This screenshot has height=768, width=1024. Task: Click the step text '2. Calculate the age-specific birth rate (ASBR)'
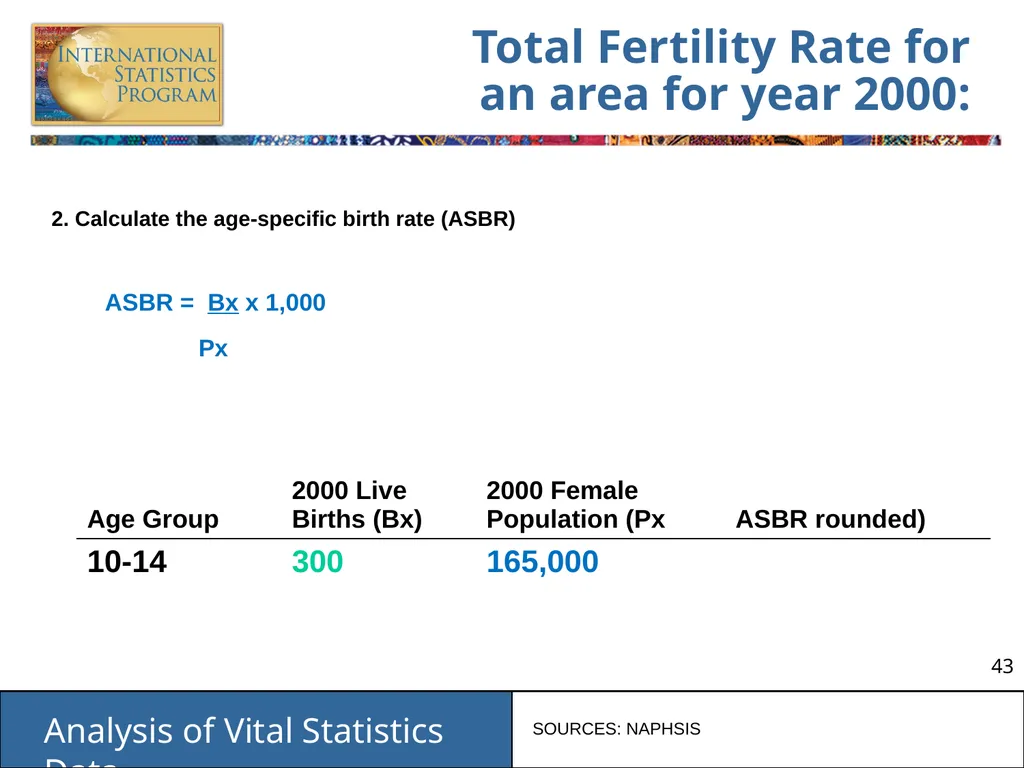click(x=283, y=219)
